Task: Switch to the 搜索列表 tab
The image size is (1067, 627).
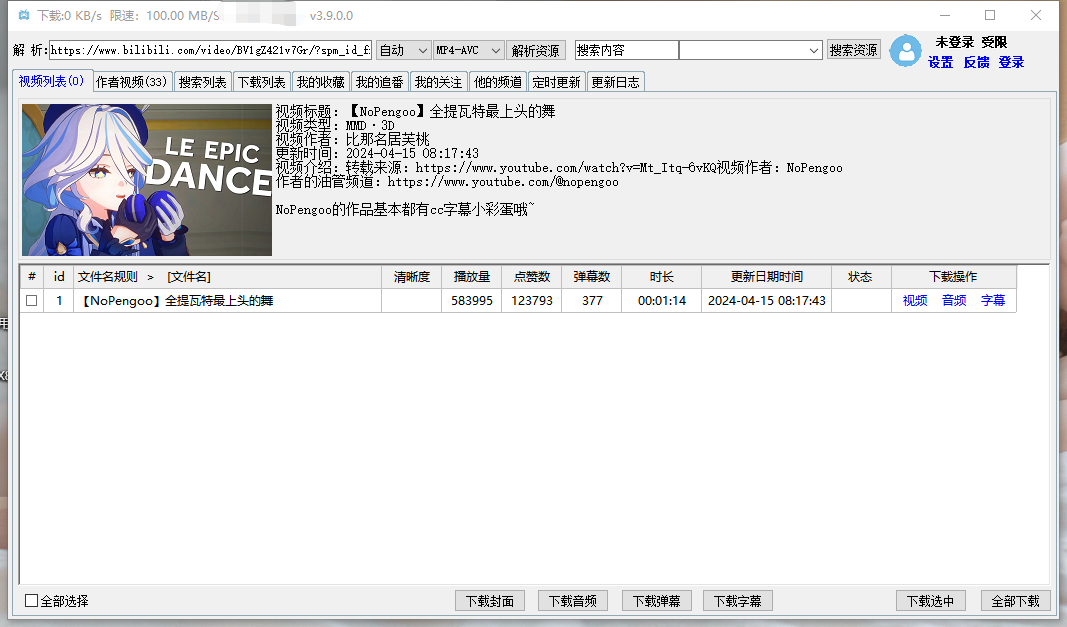Action: tap(202, 82)
